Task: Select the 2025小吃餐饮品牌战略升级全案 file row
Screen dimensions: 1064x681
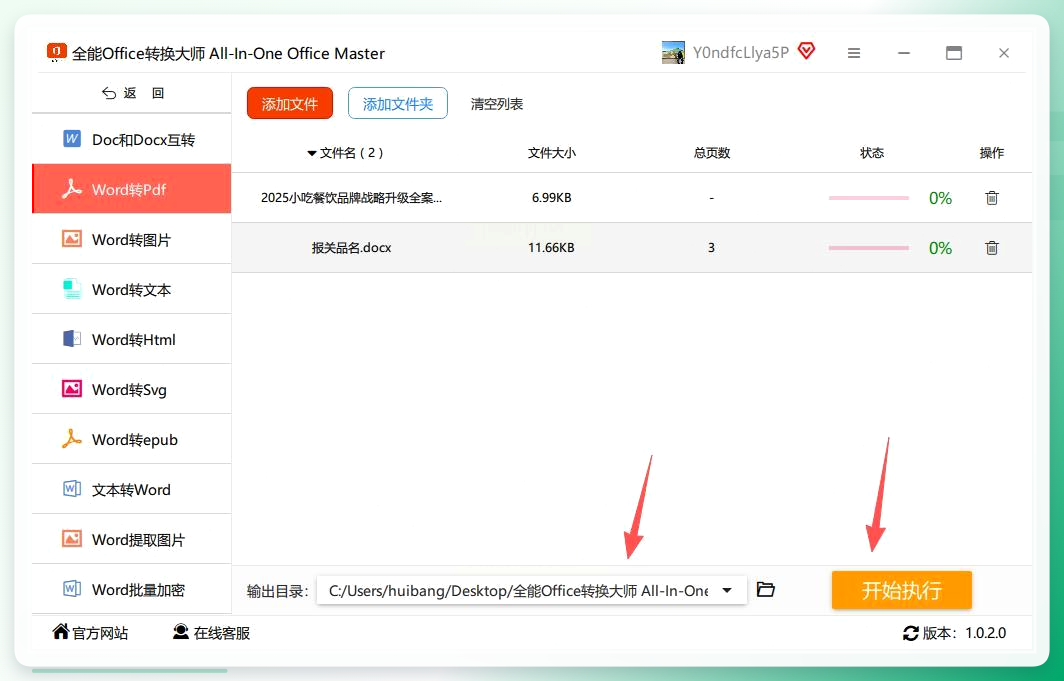Action: pos(632,197)
